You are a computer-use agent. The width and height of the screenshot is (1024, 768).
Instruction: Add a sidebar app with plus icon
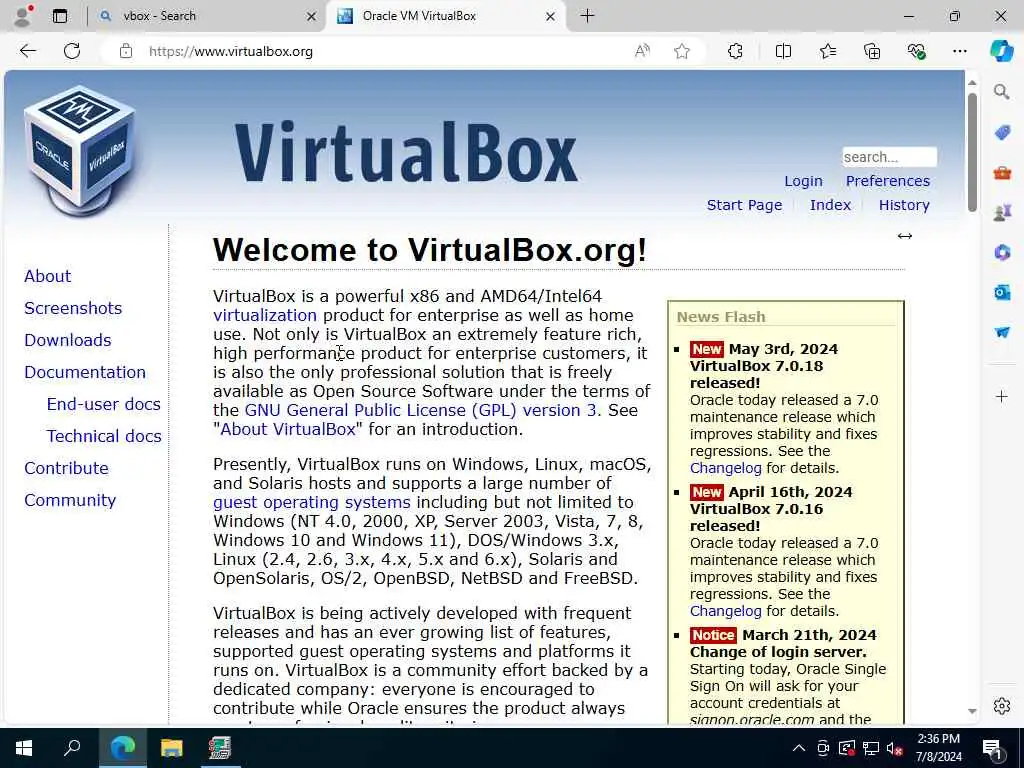click(1001, 397)
